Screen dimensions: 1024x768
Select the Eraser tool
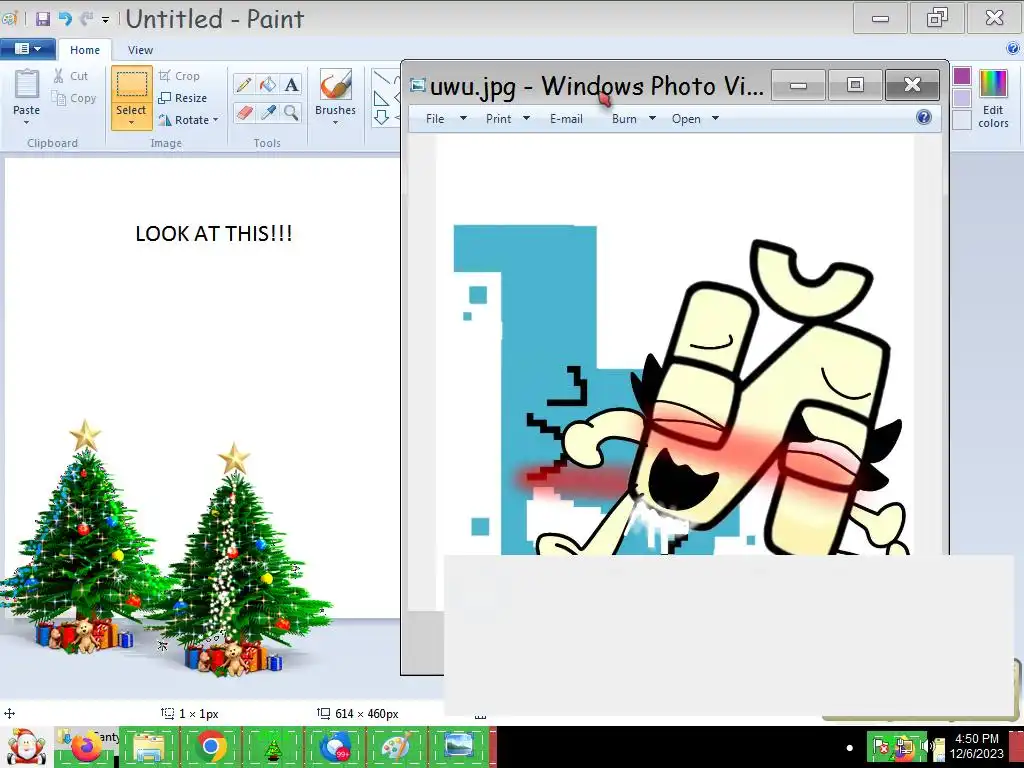point(244,112)
